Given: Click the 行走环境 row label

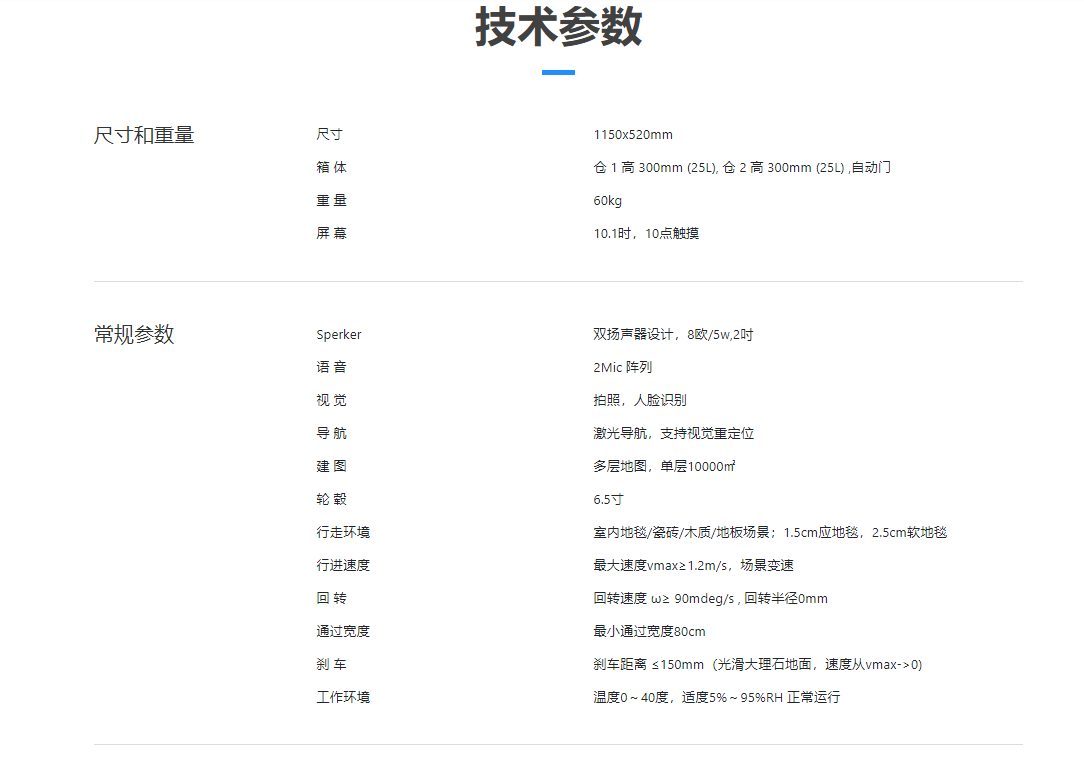Looking at the screenshot, I should [343, 533].
